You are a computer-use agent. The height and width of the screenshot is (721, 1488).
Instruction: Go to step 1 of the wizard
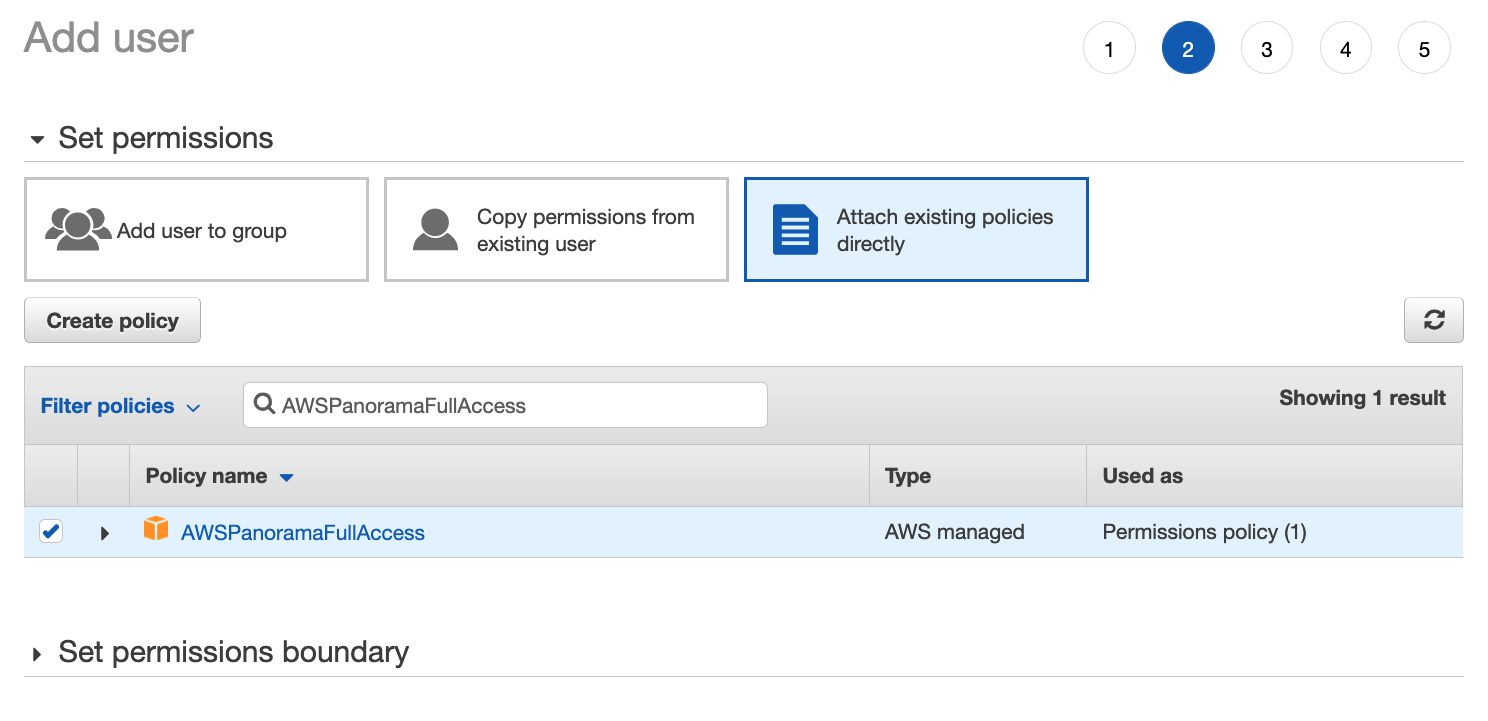point(1108,49)
